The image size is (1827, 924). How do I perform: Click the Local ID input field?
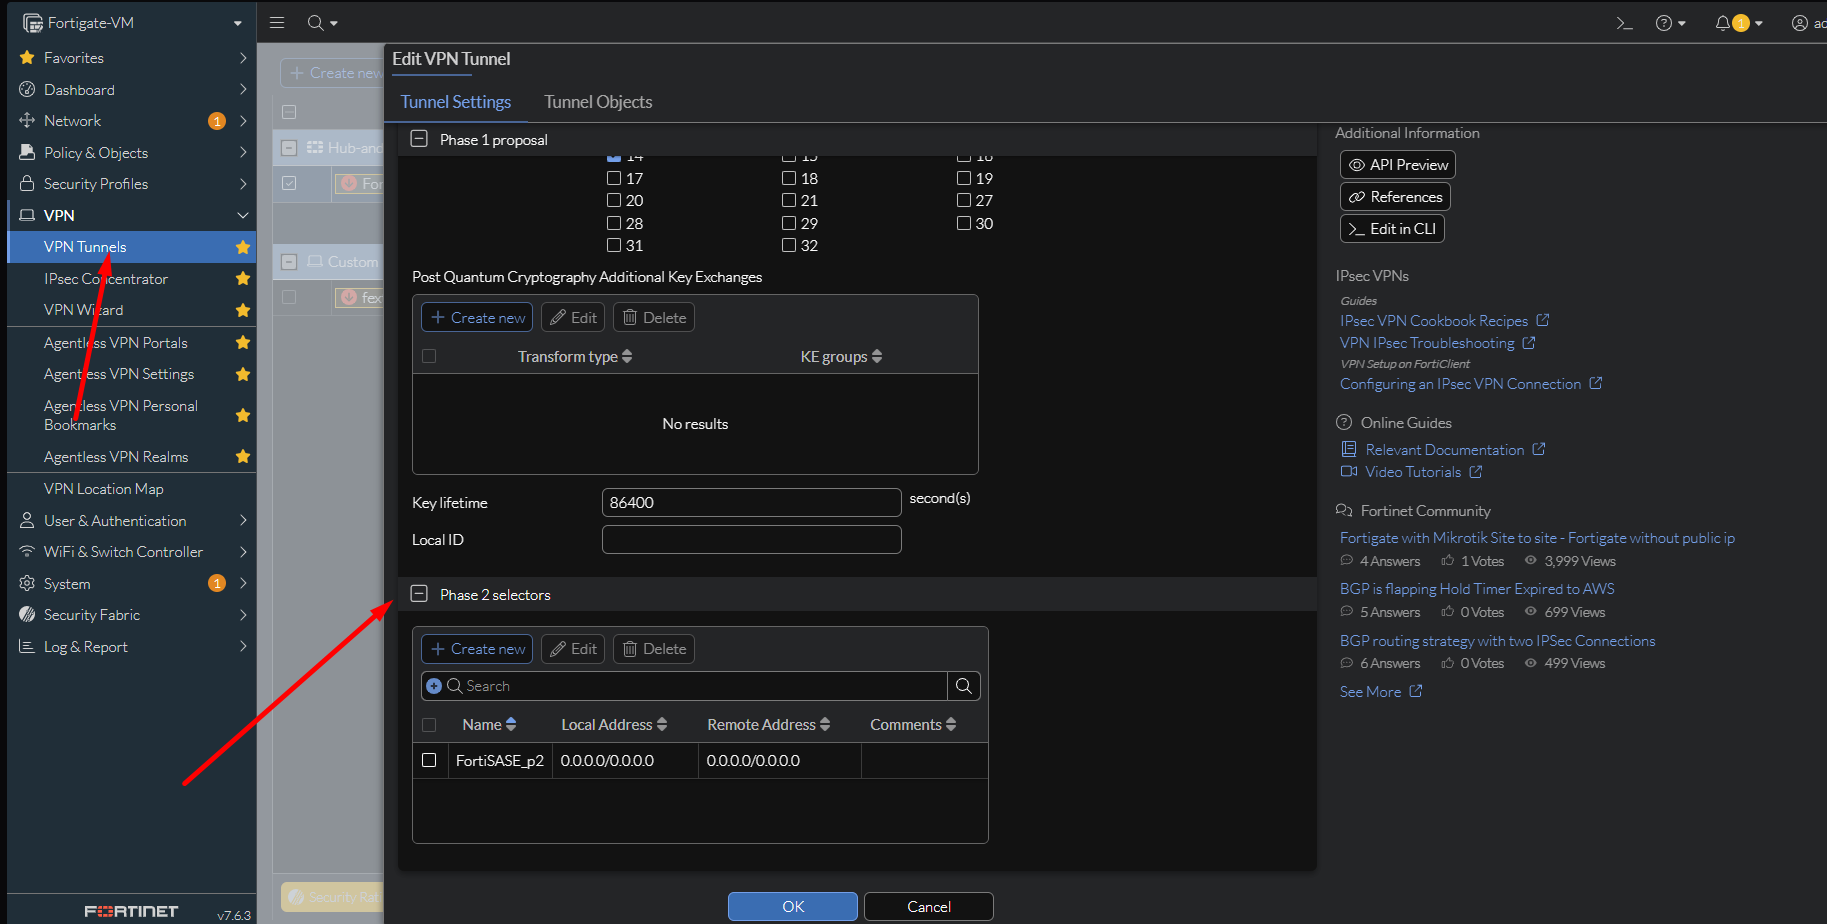(752, 539)
